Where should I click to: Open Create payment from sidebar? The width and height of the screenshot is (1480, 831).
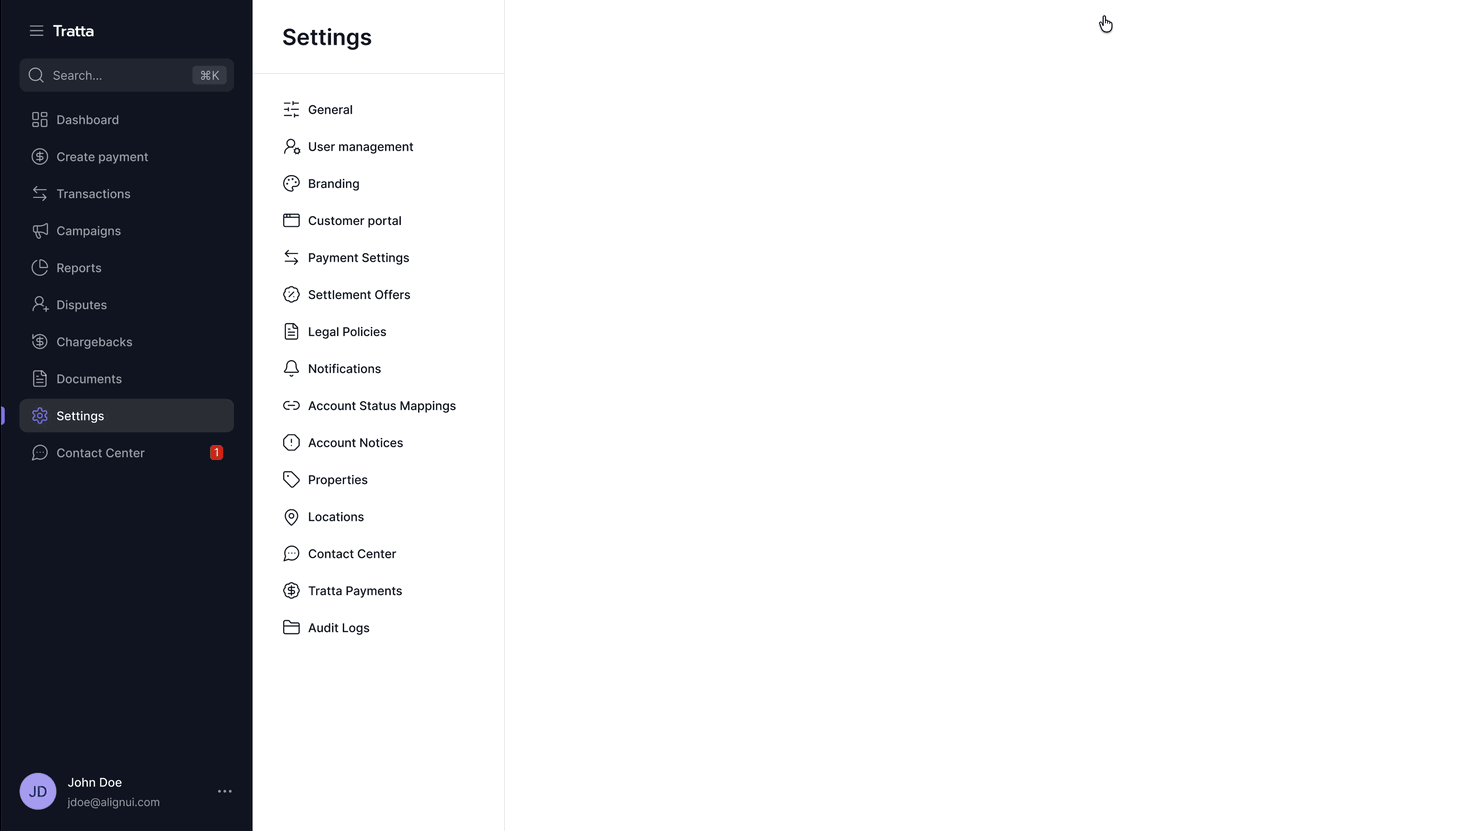point(102,157)
